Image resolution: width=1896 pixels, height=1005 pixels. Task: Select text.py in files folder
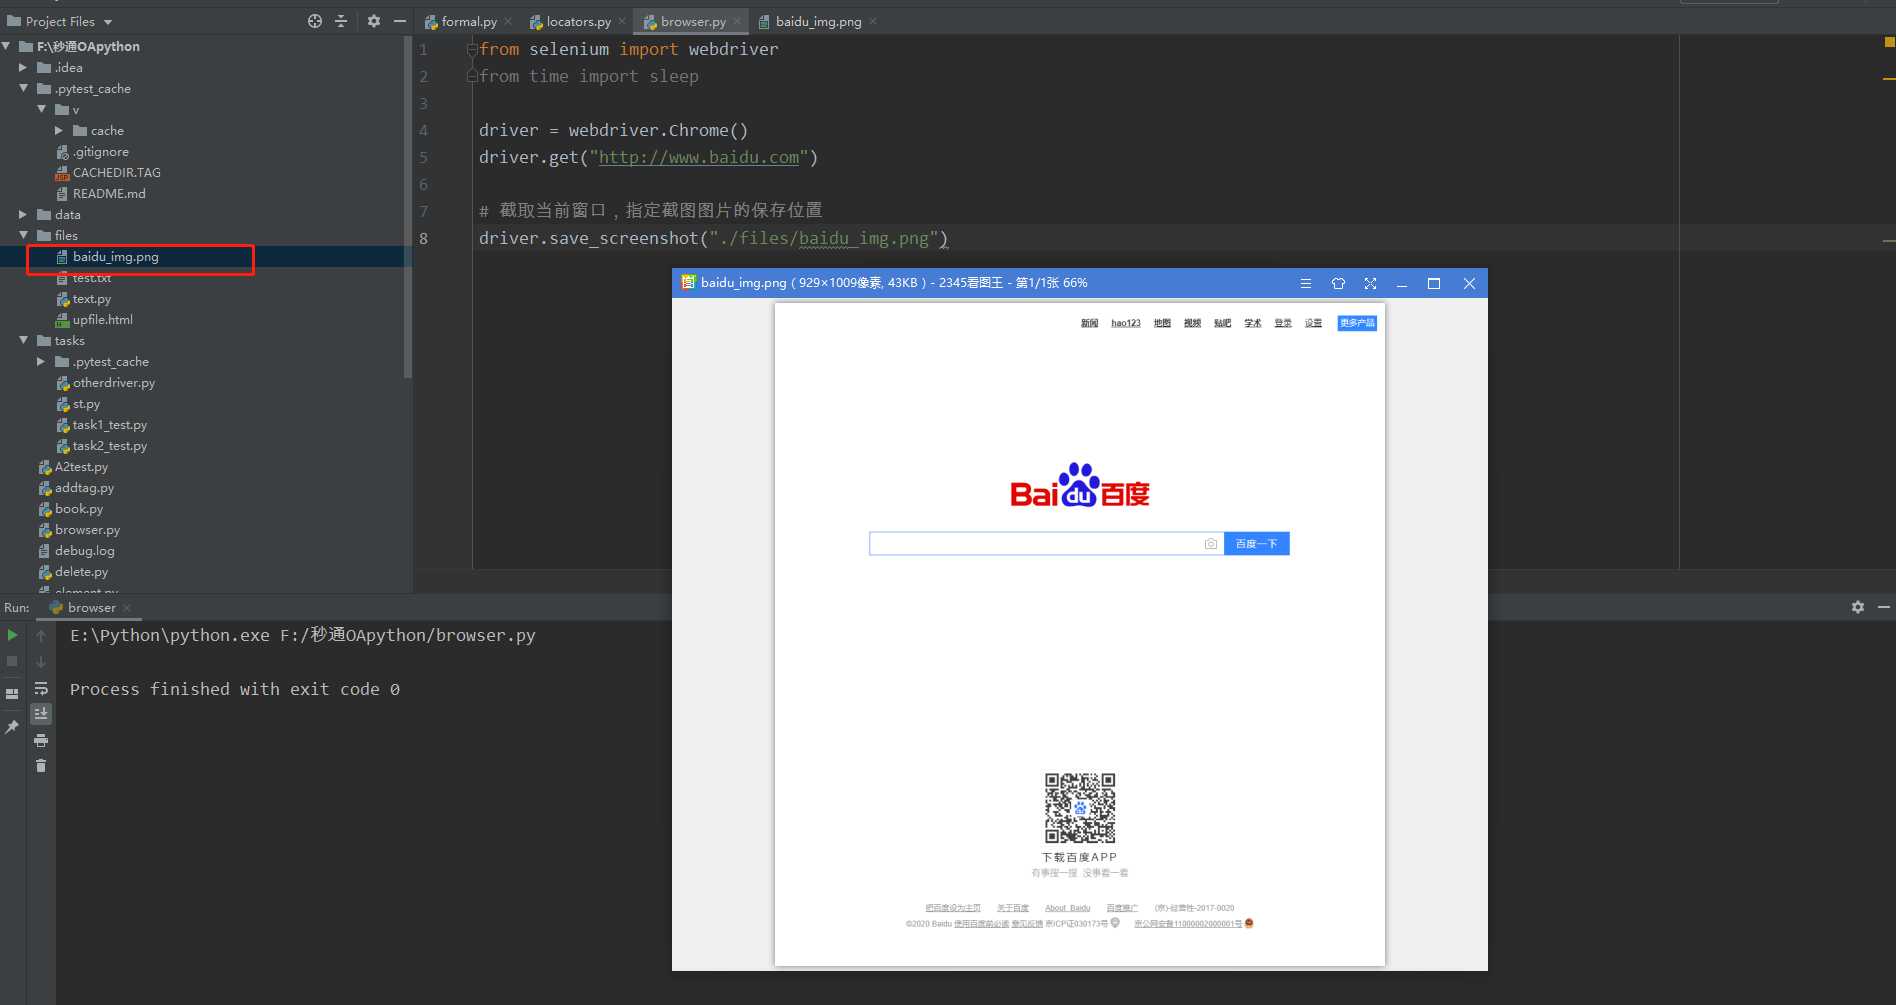click(x=91, y=299)
